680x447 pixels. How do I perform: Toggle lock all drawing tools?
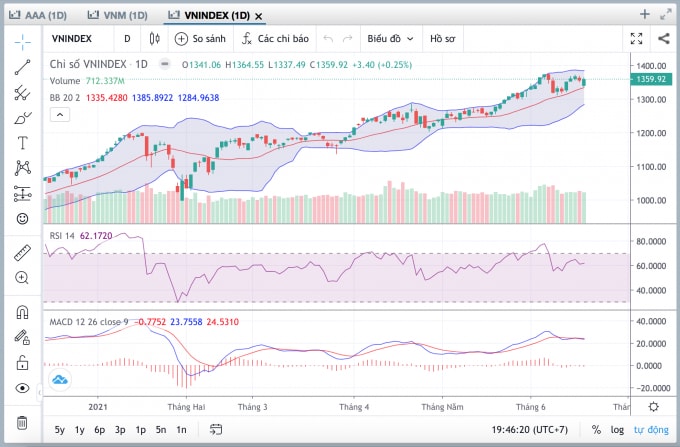(23, 362)
